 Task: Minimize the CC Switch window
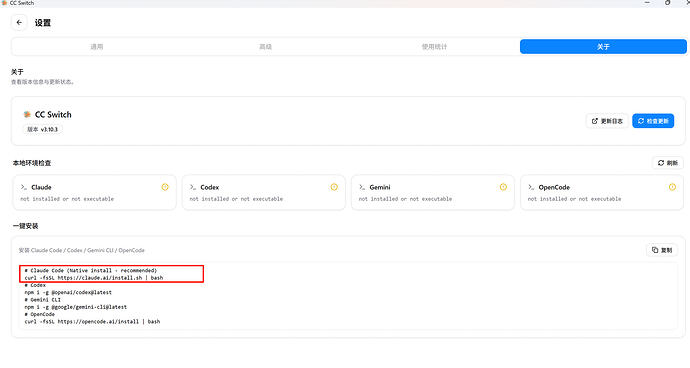[x=647, y=3]
